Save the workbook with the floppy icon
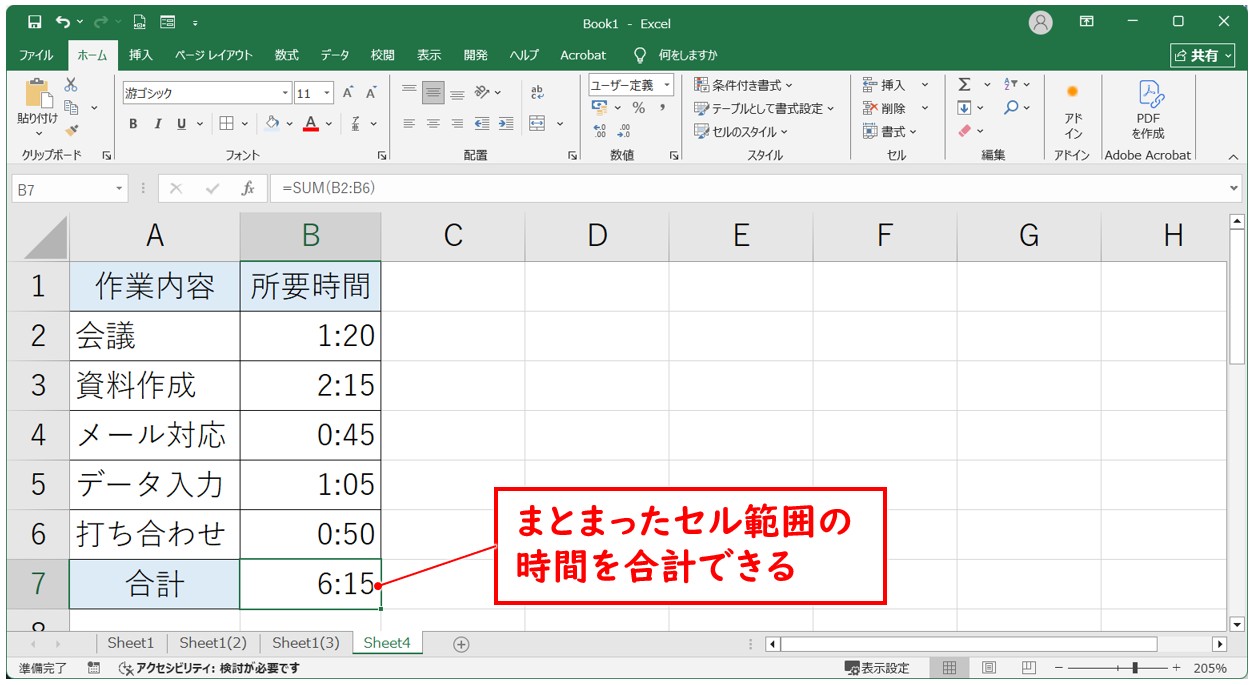 pos(35,22)
